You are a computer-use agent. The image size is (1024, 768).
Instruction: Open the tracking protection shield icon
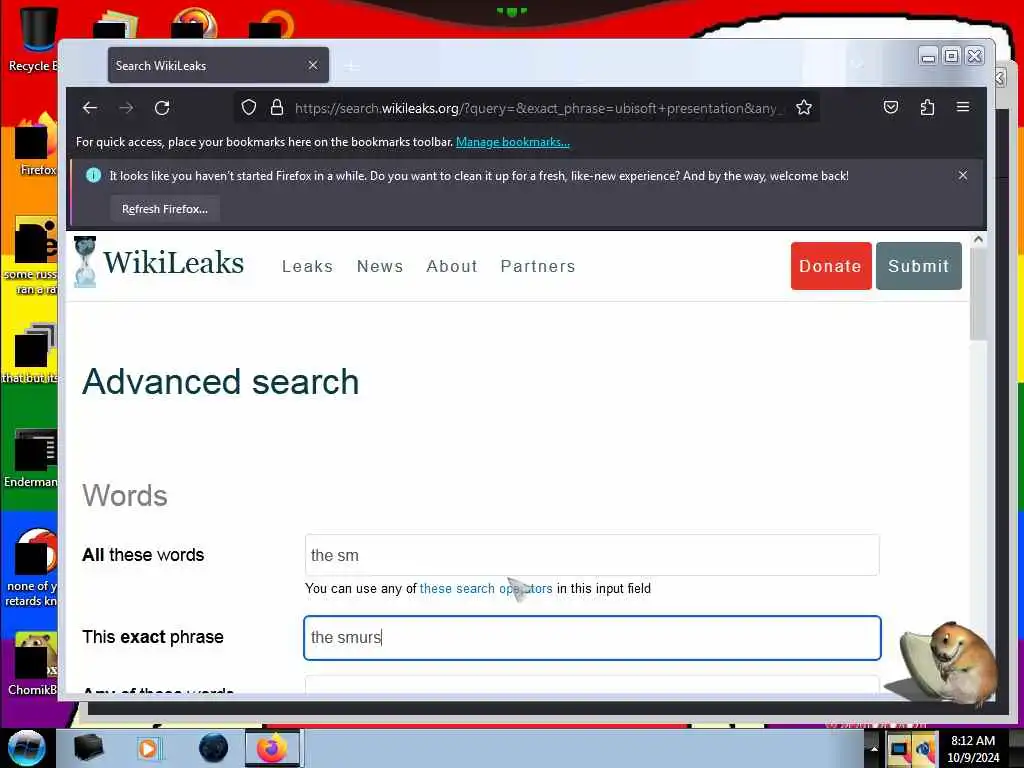tap(249, 108)
